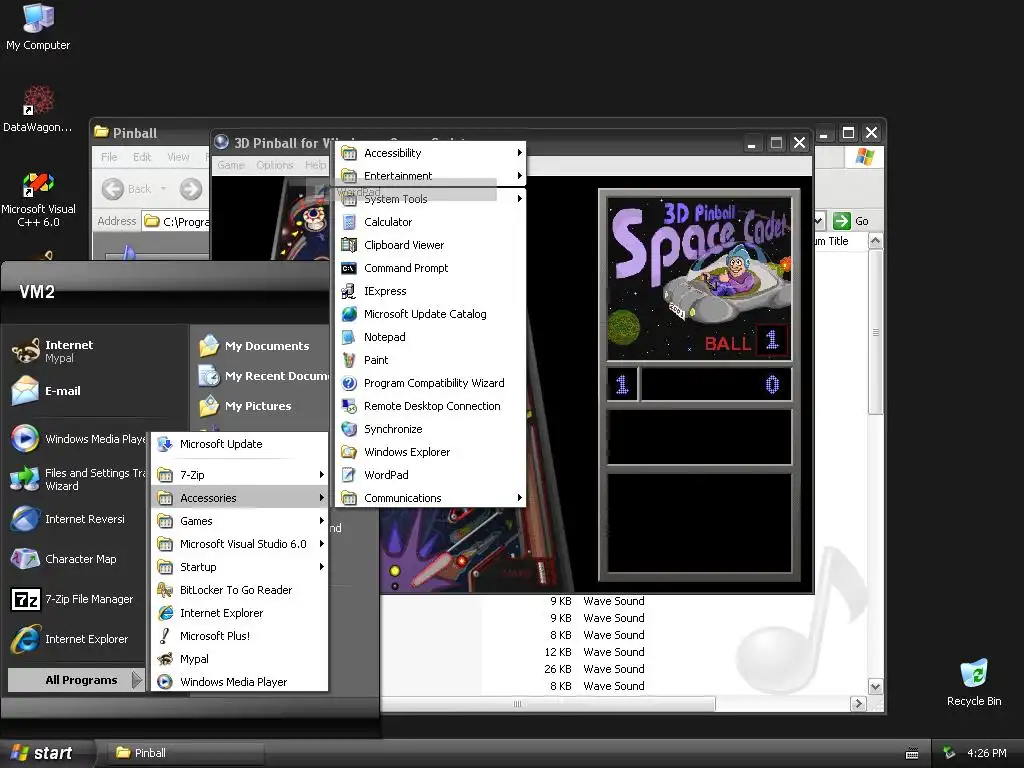Open the DataWagon desktop shortcut

(x=38, y=108)
